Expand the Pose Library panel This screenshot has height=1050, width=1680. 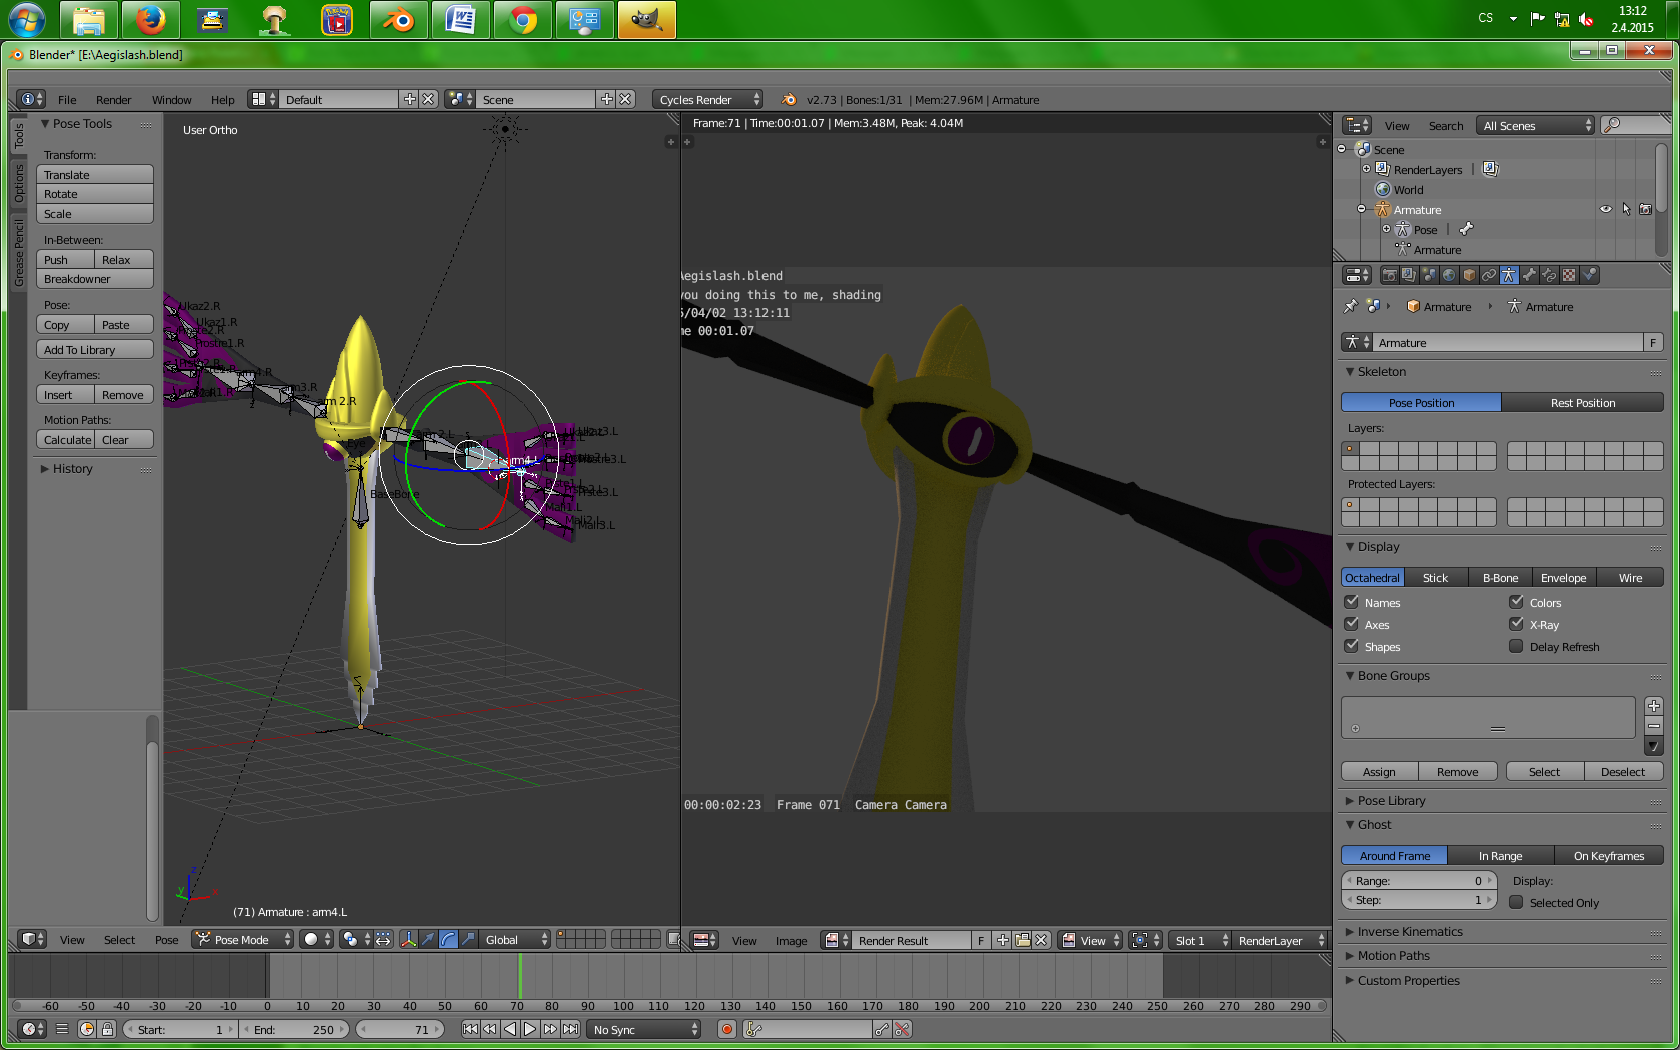[1391, 800]
